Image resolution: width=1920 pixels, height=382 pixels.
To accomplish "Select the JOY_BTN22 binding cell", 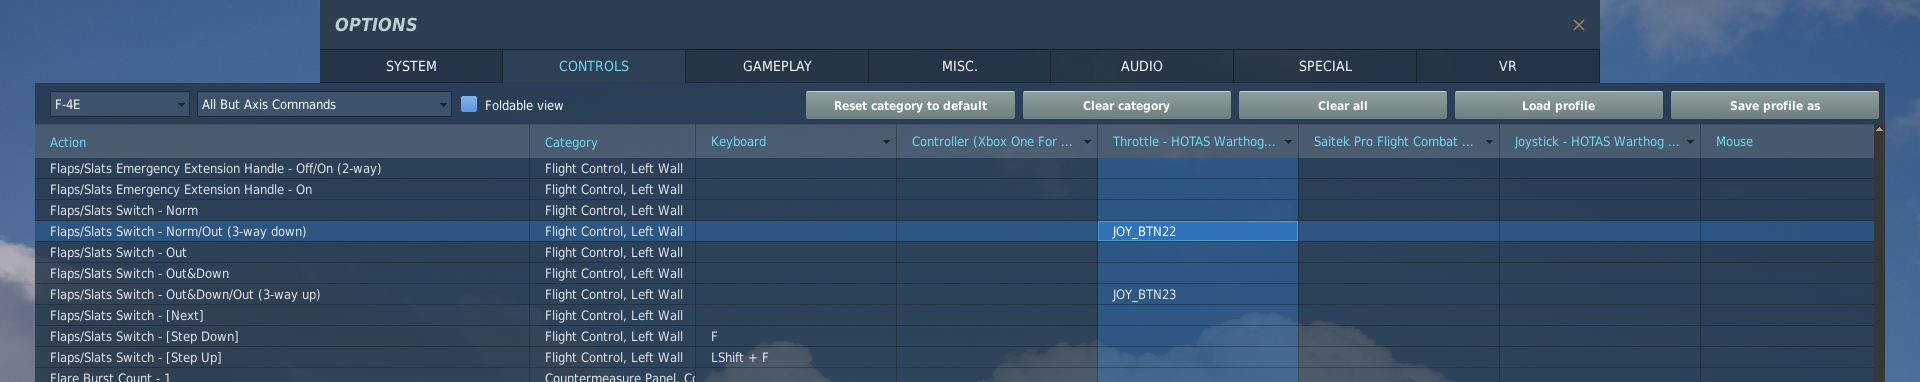I will [1198, 231].
